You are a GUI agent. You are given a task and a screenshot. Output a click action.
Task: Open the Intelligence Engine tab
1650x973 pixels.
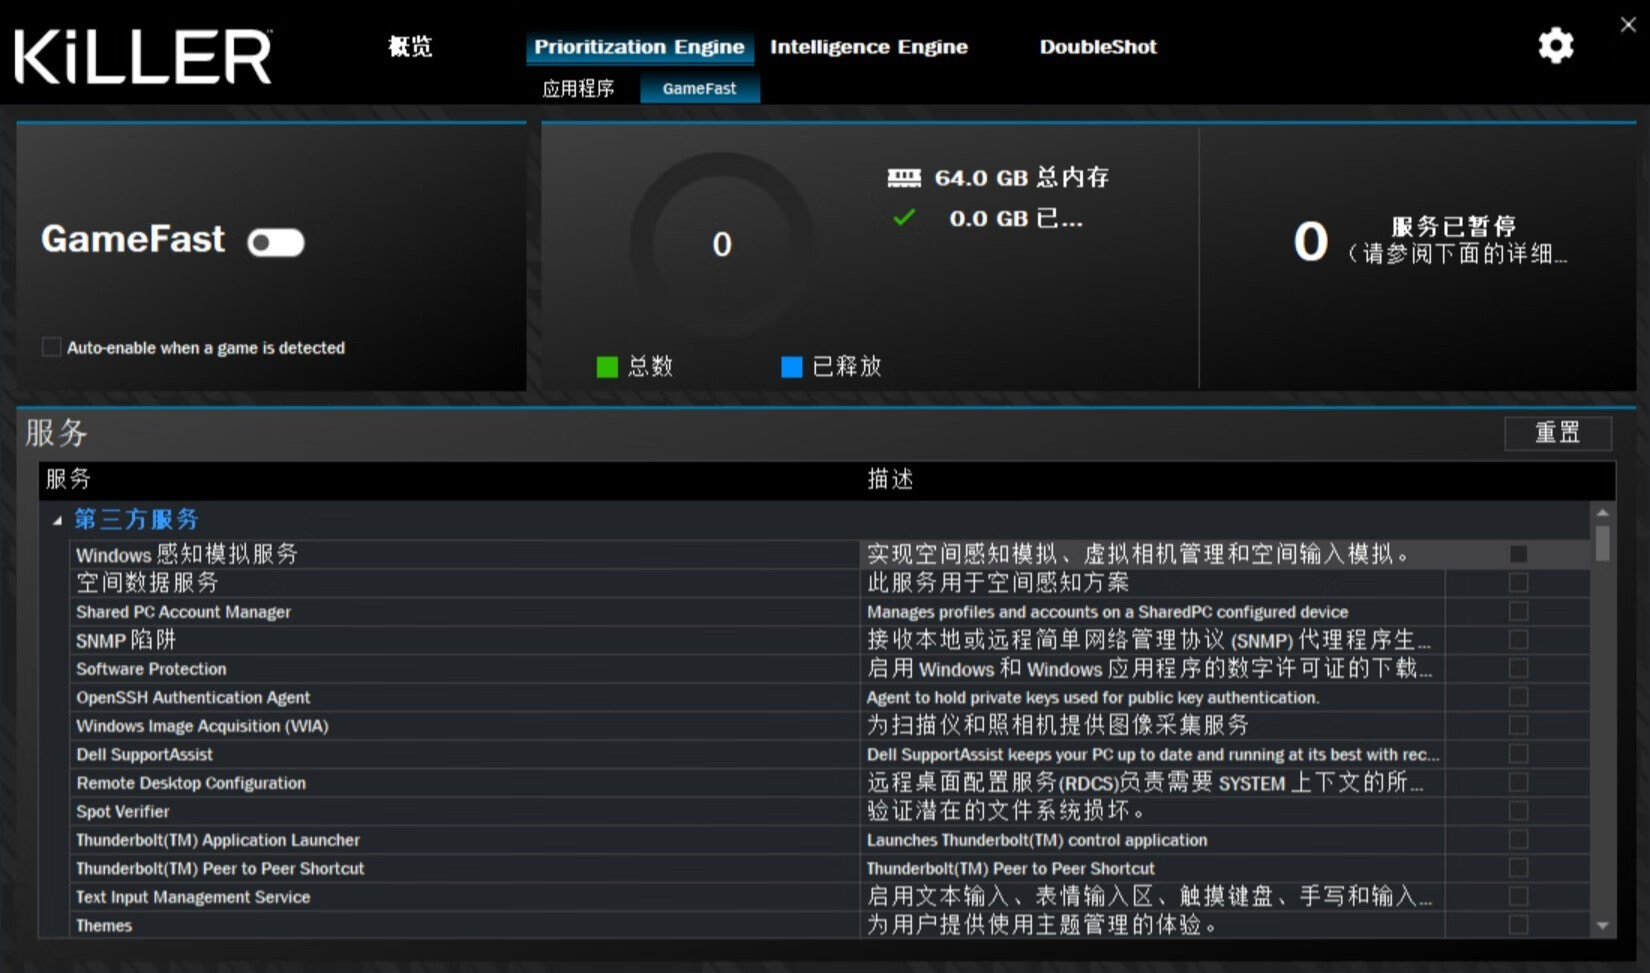coord(868,46)
